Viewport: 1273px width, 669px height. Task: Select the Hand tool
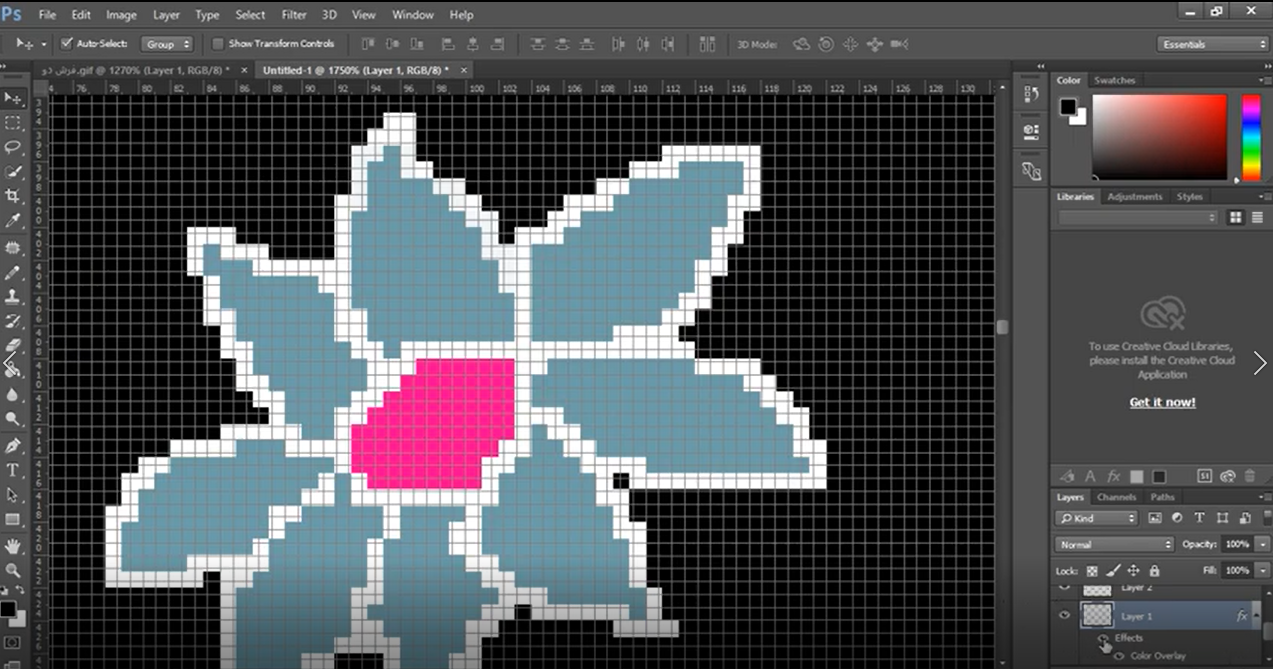click(13, 545)
